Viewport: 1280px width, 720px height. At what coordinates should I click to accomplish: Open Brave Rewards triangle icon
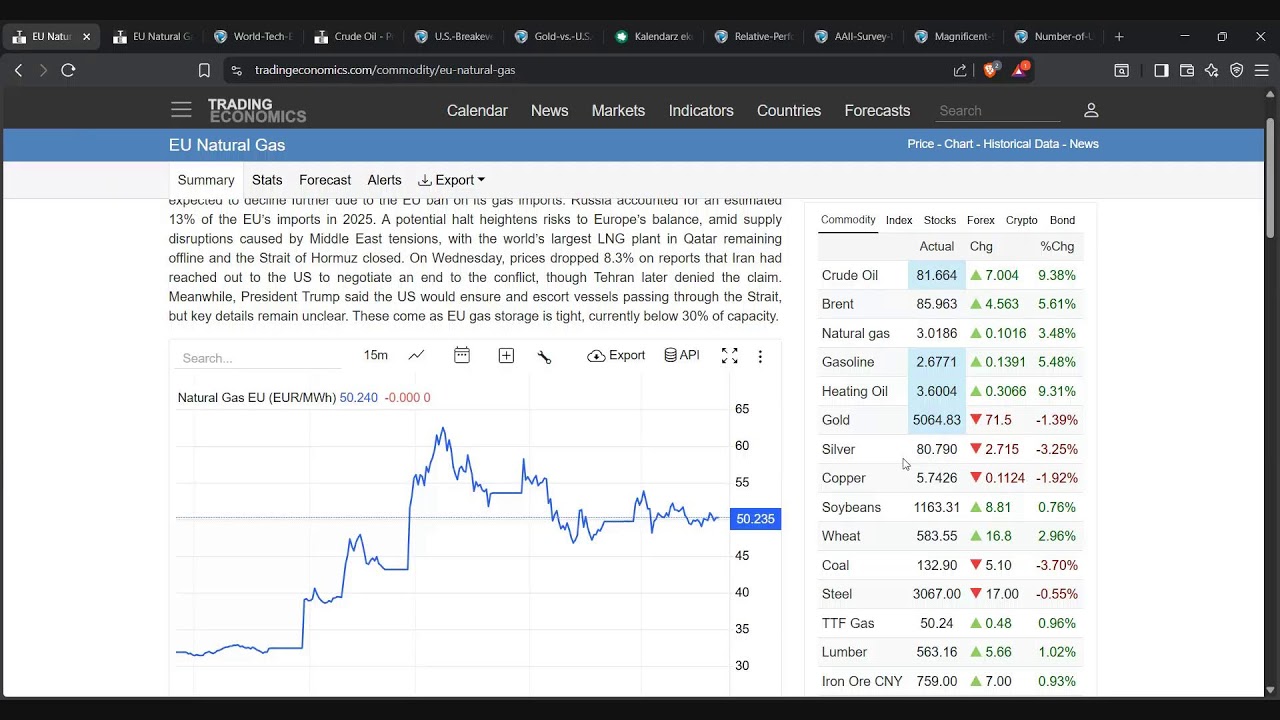[x=1020, y=70]
